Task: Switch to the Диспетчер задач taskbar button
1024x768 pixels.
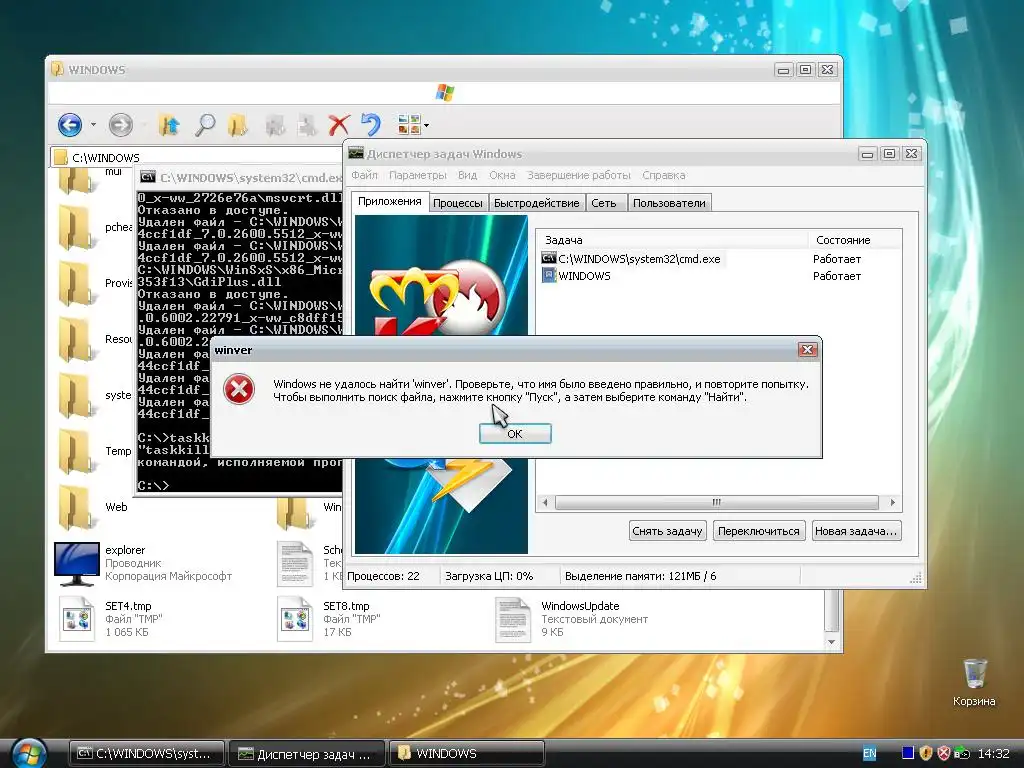Action: coord(307,754)
